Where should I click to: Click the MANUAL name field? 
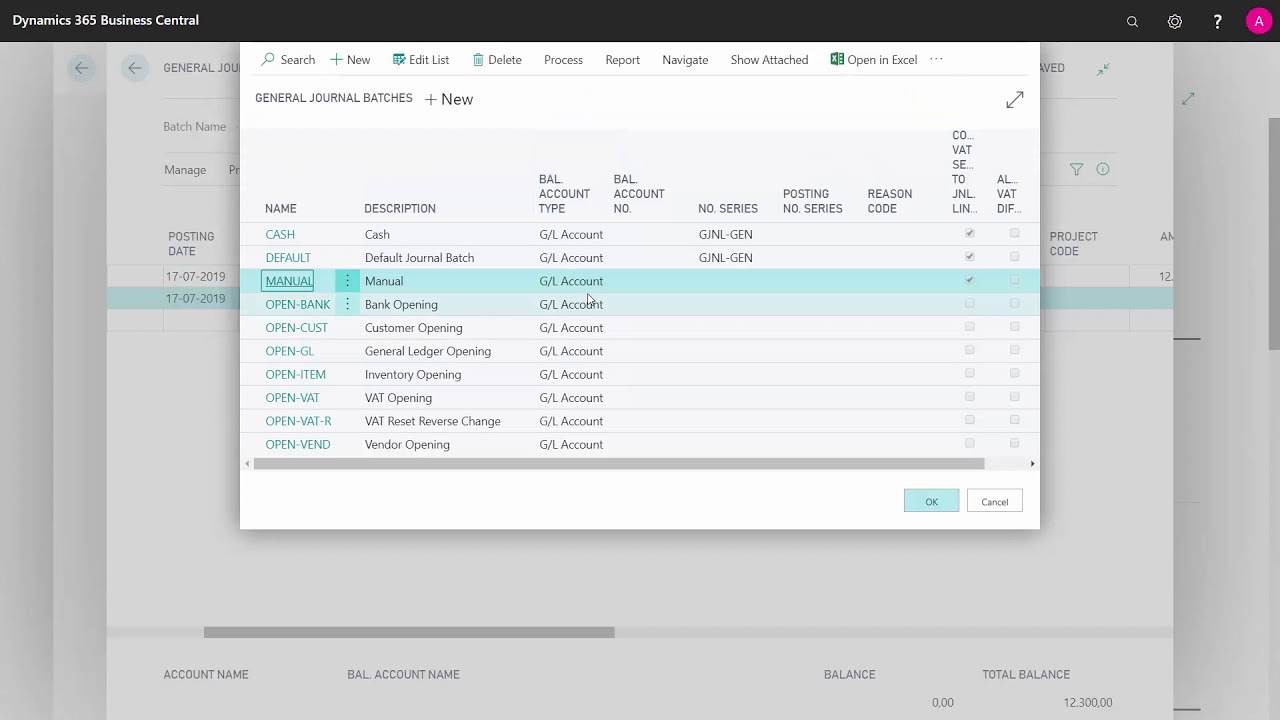(x=288, y=281)
